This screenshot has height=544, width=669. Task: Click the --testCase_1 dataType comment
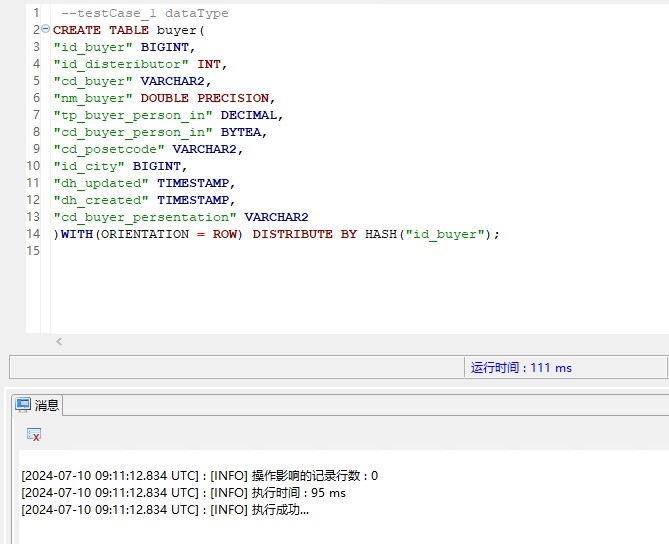(145, 13)
